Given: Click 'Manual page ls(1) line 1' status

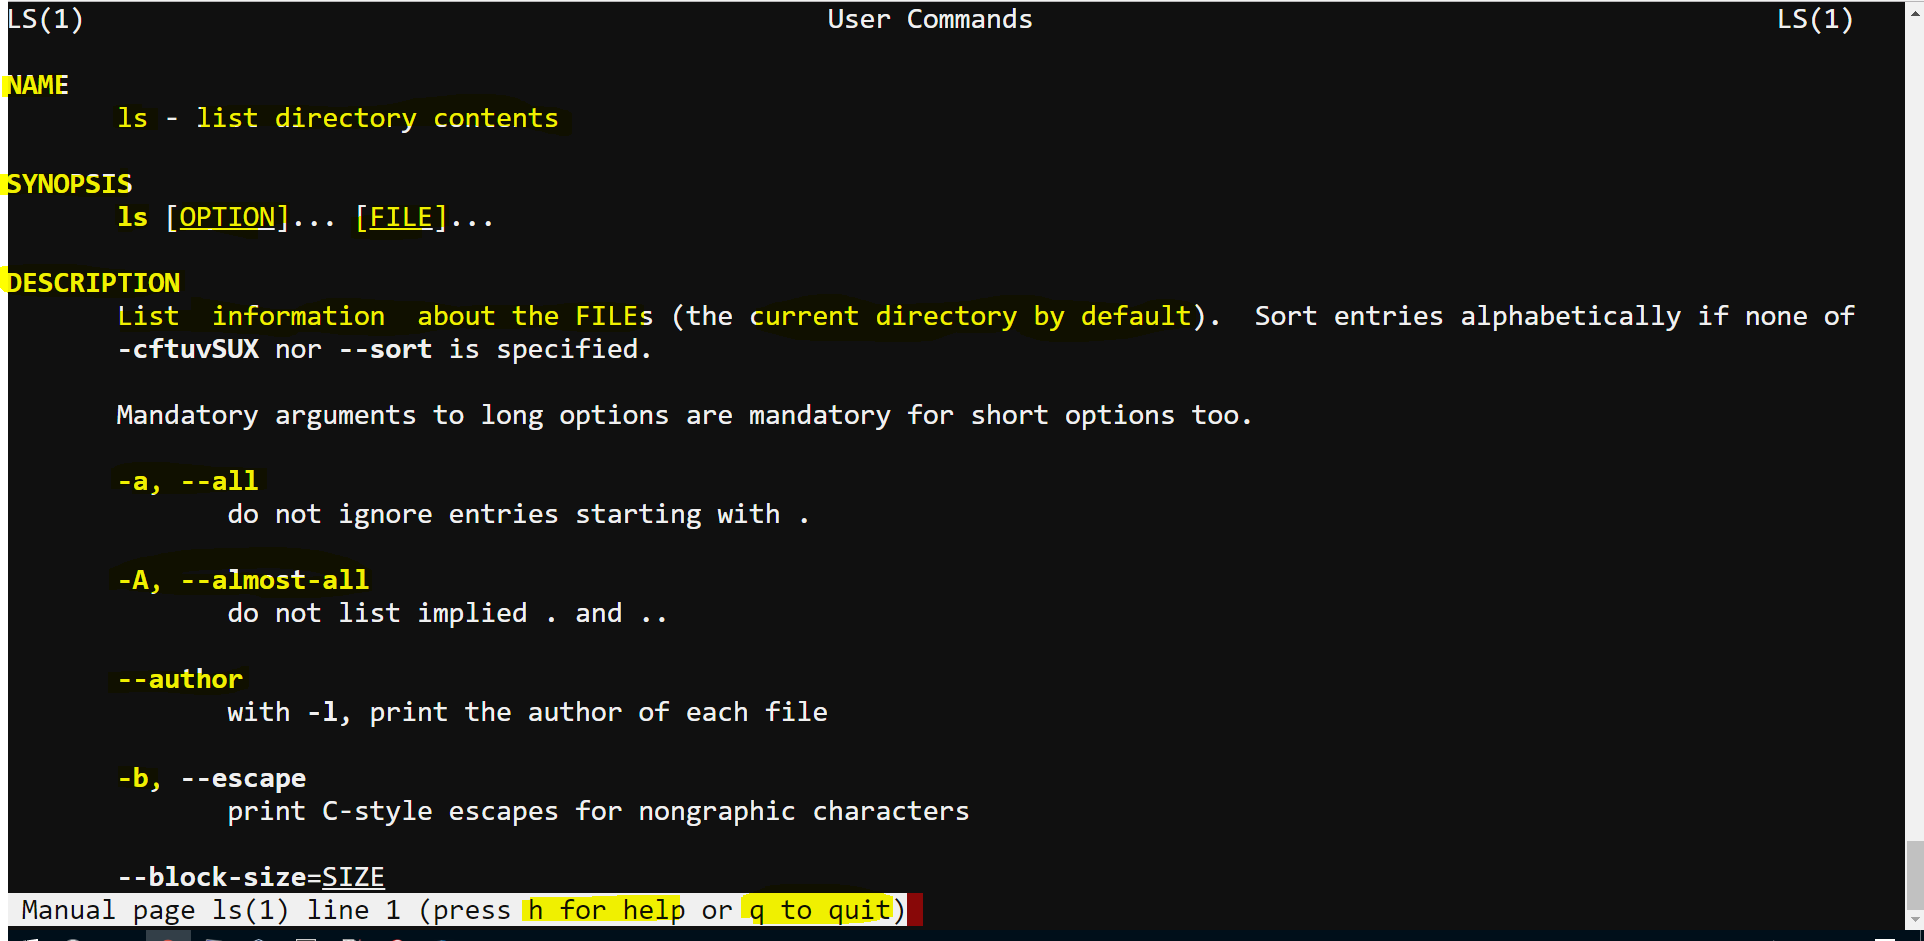Looking at the screenshot, I should (x=211, y=910).
